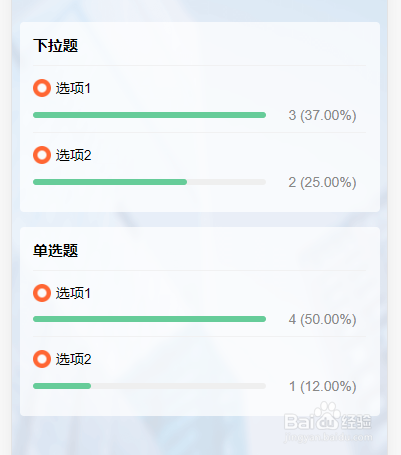Select 选项2 radio icon under 下拉题
This screenshot has height=455, width=401.
tap(42, 155)
